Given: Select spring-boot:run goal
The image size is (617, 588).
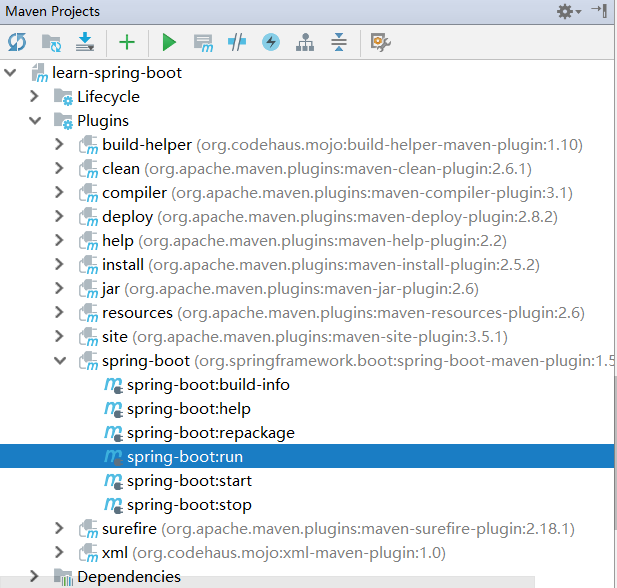Looking at the screenshot, I should 185,457.
